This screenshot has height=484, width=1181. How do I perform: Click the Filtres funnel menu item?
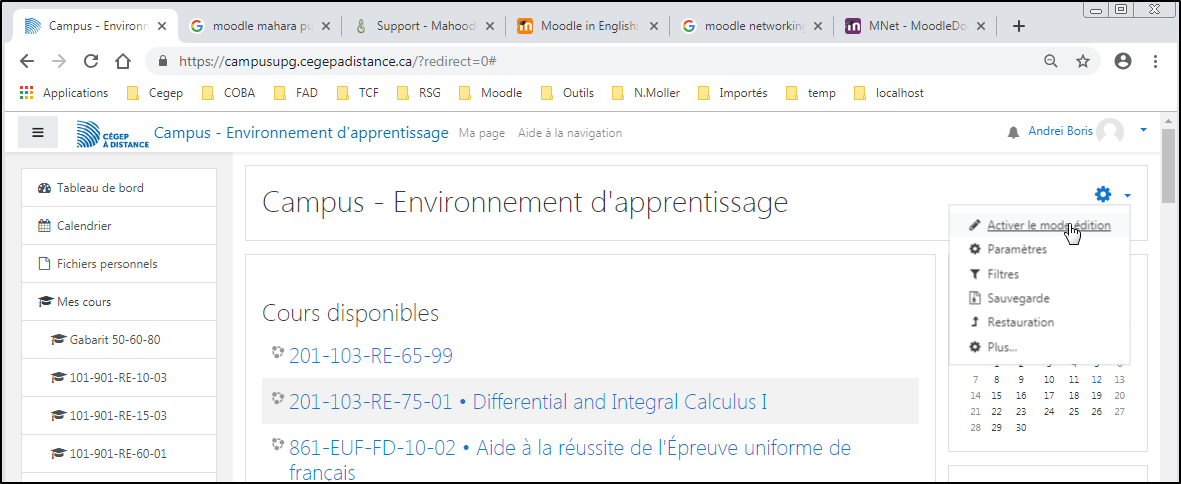click(1002, 274)
